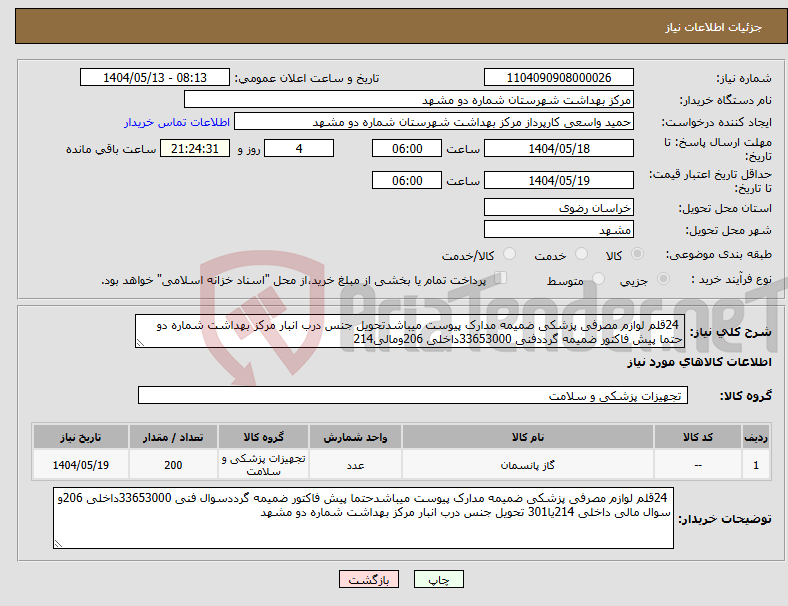Click the goods group field تجهیزات پزشکی و سلامت
The width and height of the screenshot is (788, 606).
pyautogui.click(x=413, y=395)
